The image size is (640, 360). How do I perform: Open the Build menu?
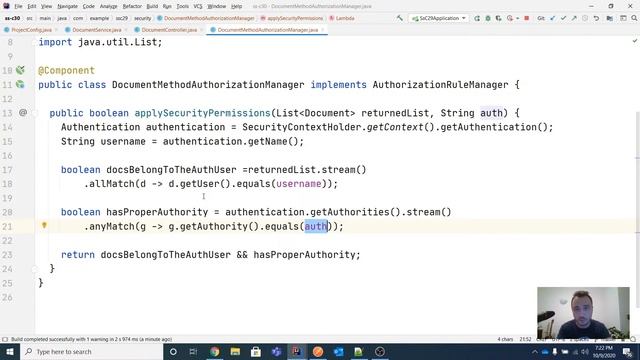pyautogui.click(x=152, y=6)
